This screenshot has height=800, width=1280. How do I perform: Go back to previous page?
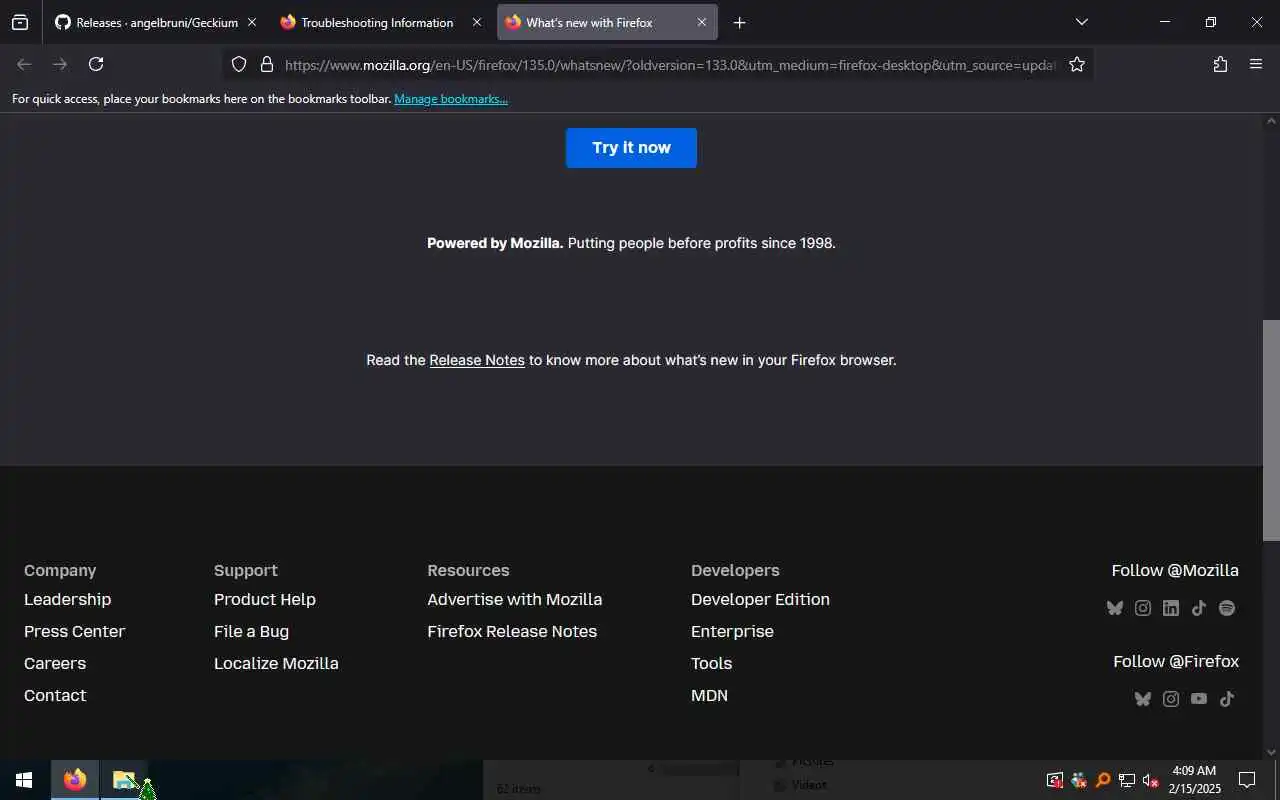click(24, 64)
